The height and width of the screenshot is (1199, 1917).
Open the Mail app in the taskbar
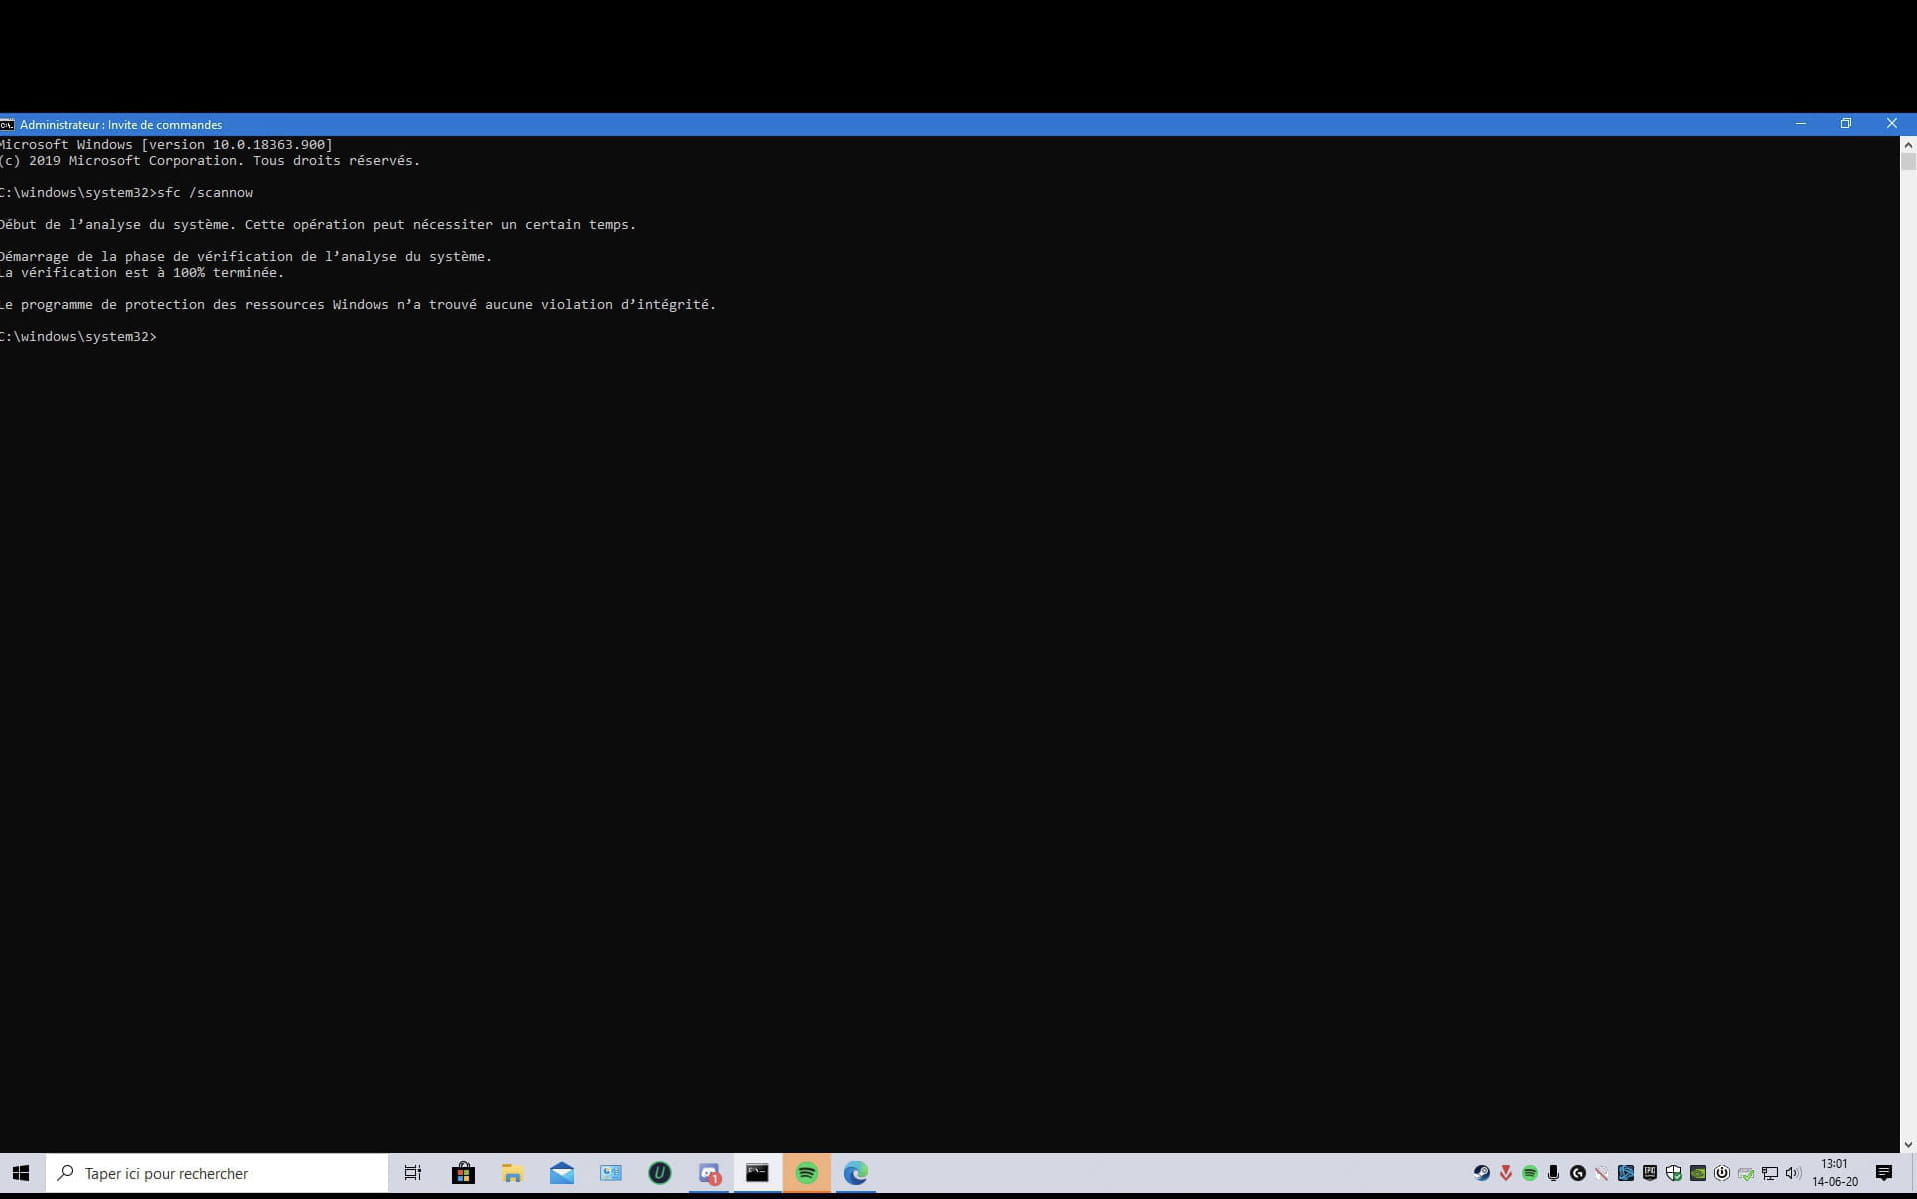pos(561,1173)
